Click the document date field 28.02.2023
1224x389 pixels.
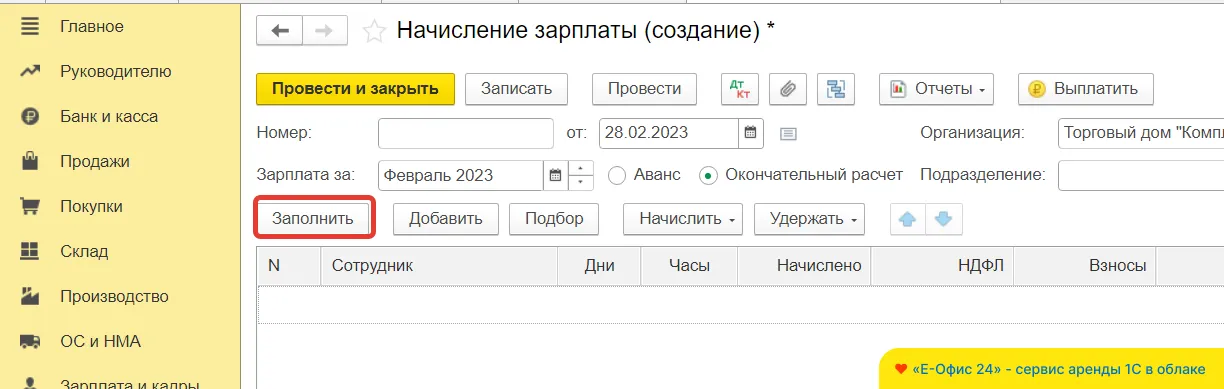(x=669, y=133)
